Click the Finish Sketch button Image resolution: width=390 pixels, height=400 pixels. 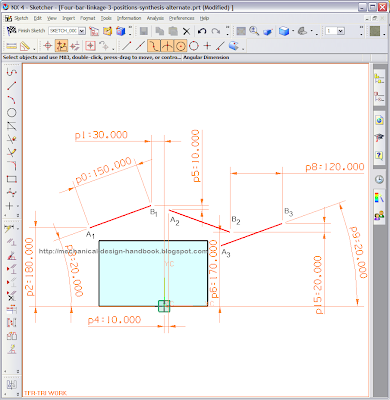[x=26, y=31]
